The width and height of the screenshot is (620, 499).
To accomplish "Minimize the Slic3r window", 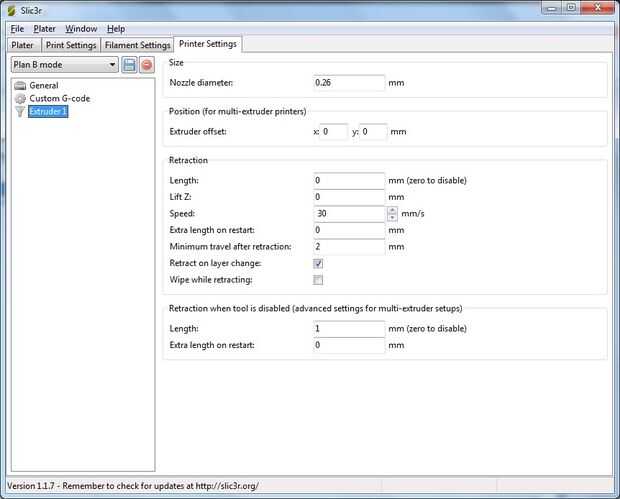I will pos(552,8).
